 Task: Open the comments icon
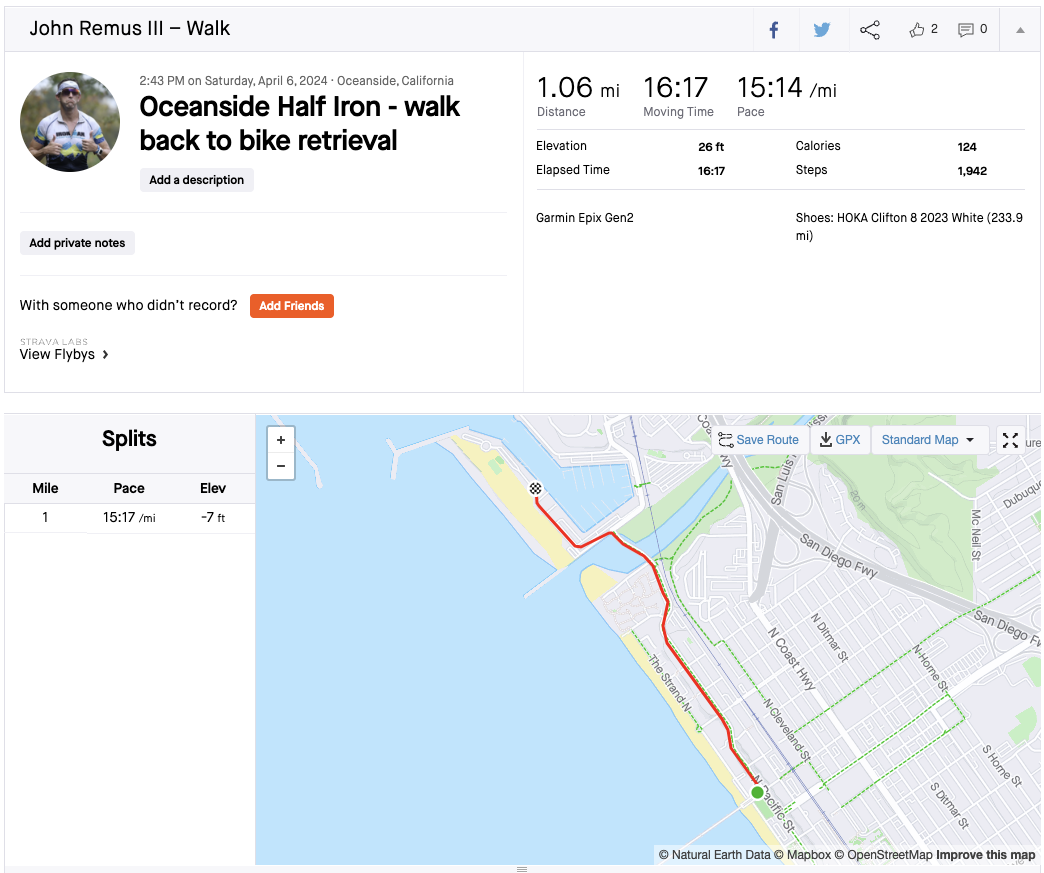click(x=966, y=30)
